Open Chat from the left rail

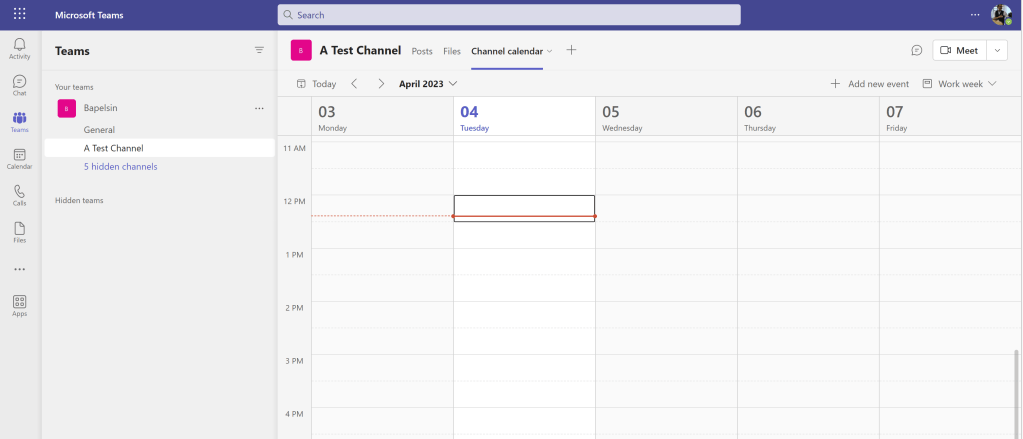coord(19,84)
